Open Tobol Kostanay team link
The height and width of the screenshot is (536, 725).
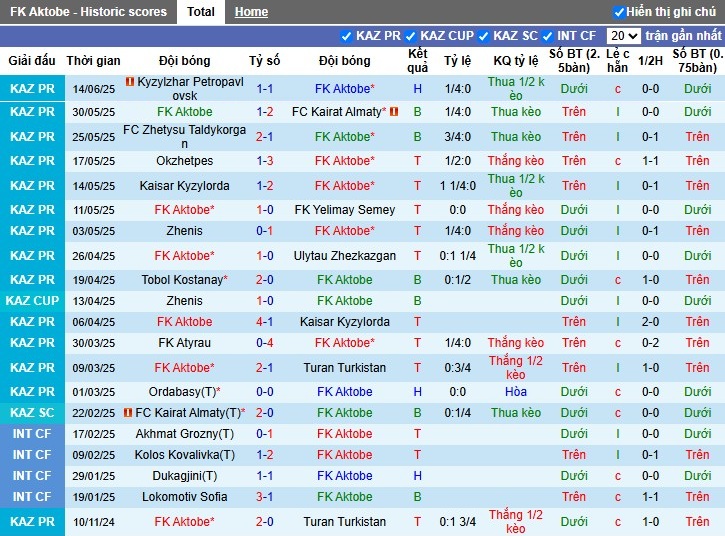click(183, 279)
